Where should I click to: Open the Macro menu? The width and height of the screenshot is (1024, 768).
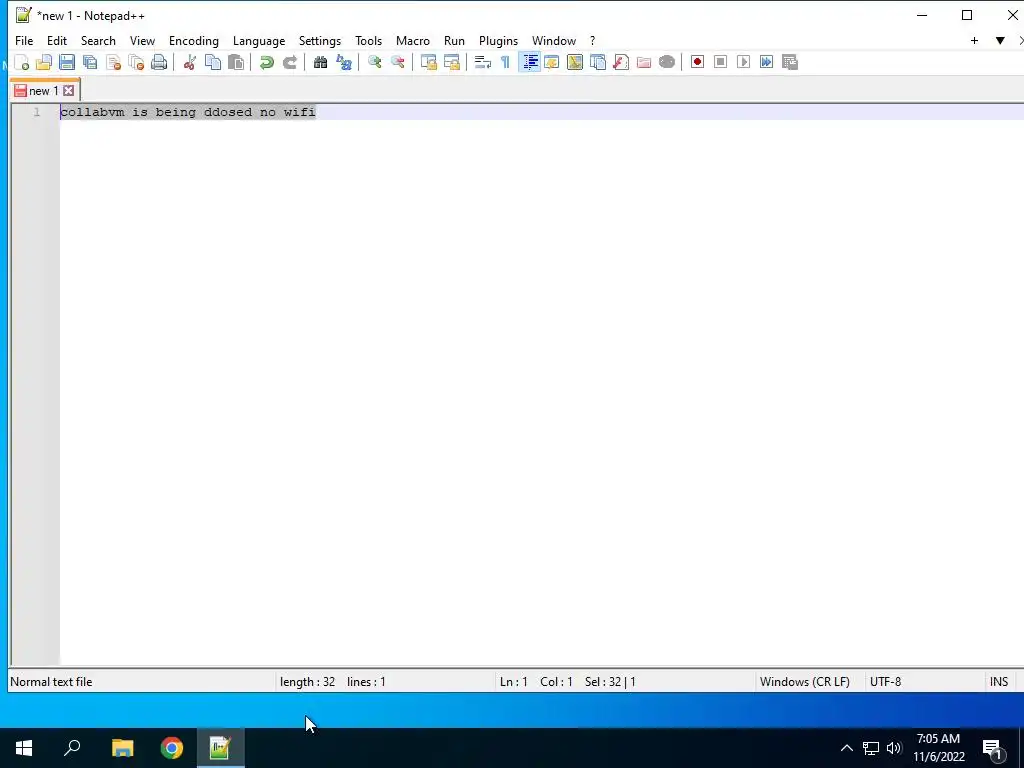(x=413, y=40)
